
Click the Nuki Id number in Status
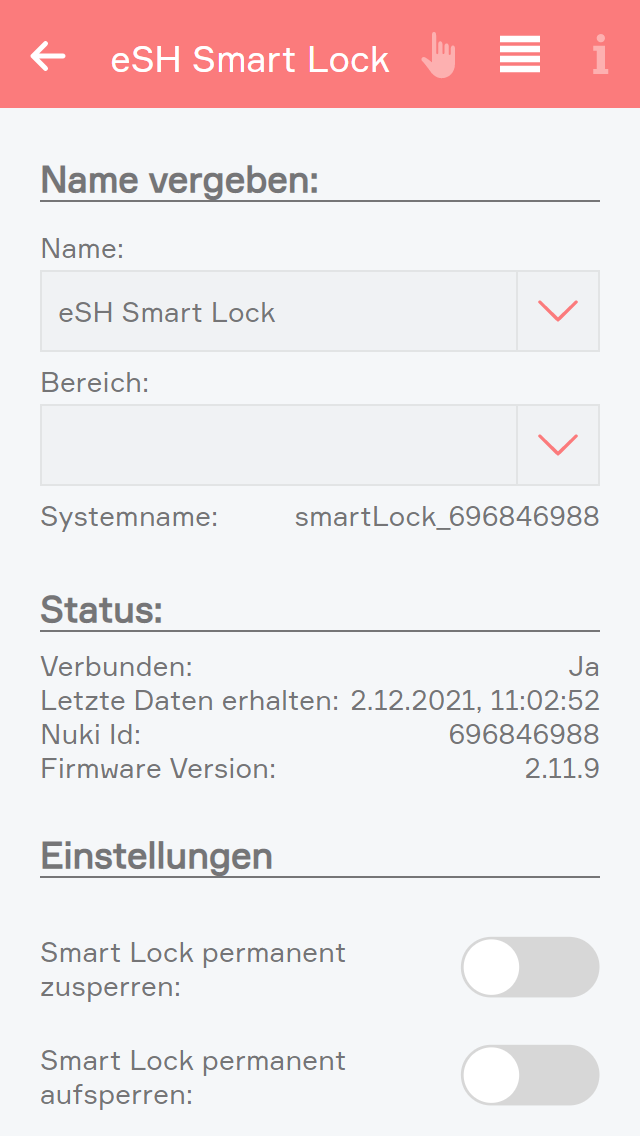(524, 735)
